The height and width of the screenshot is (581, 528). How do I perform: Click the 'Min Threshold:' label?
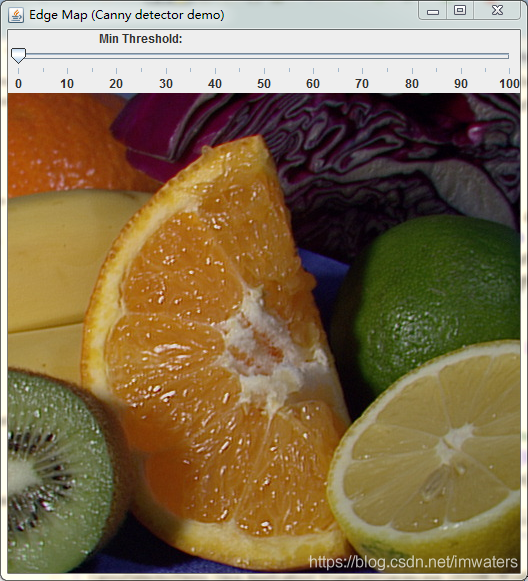click(140, 39)
